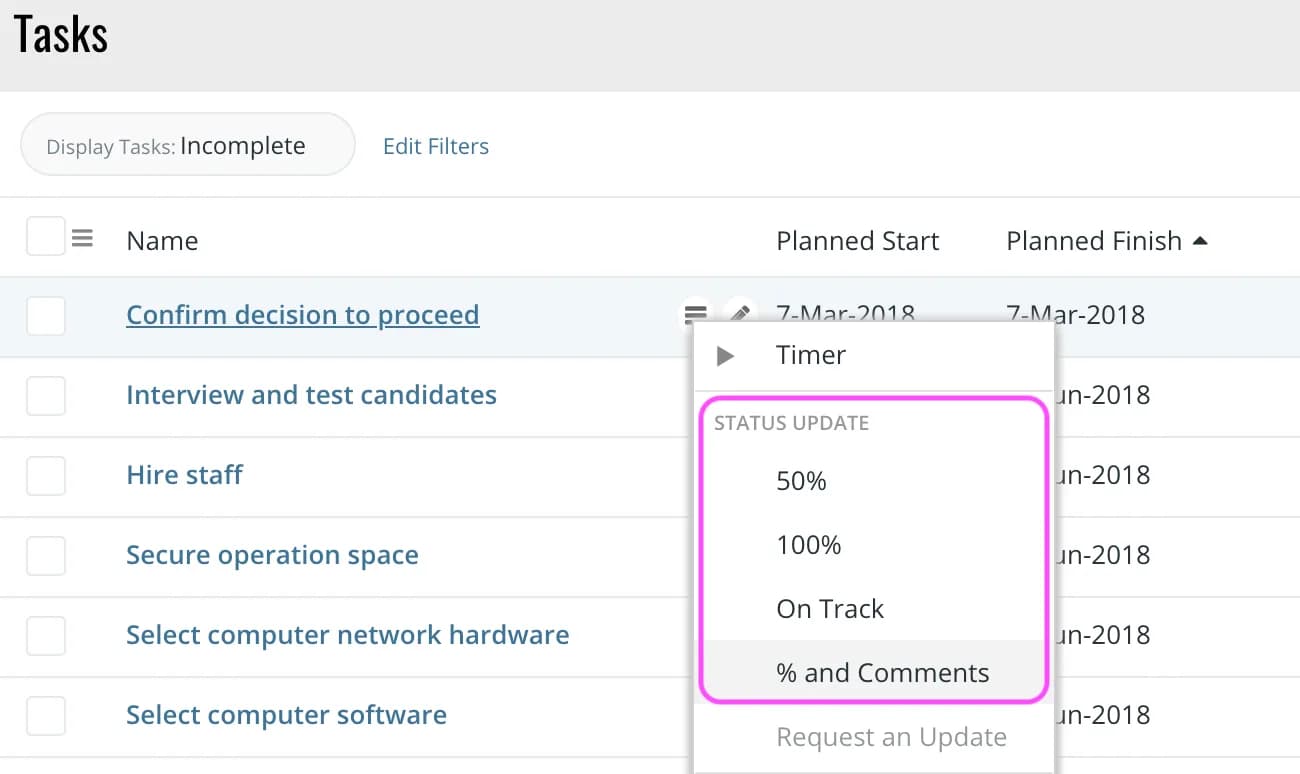Tick the checkbox beside Hire staff

coord(45,476)
